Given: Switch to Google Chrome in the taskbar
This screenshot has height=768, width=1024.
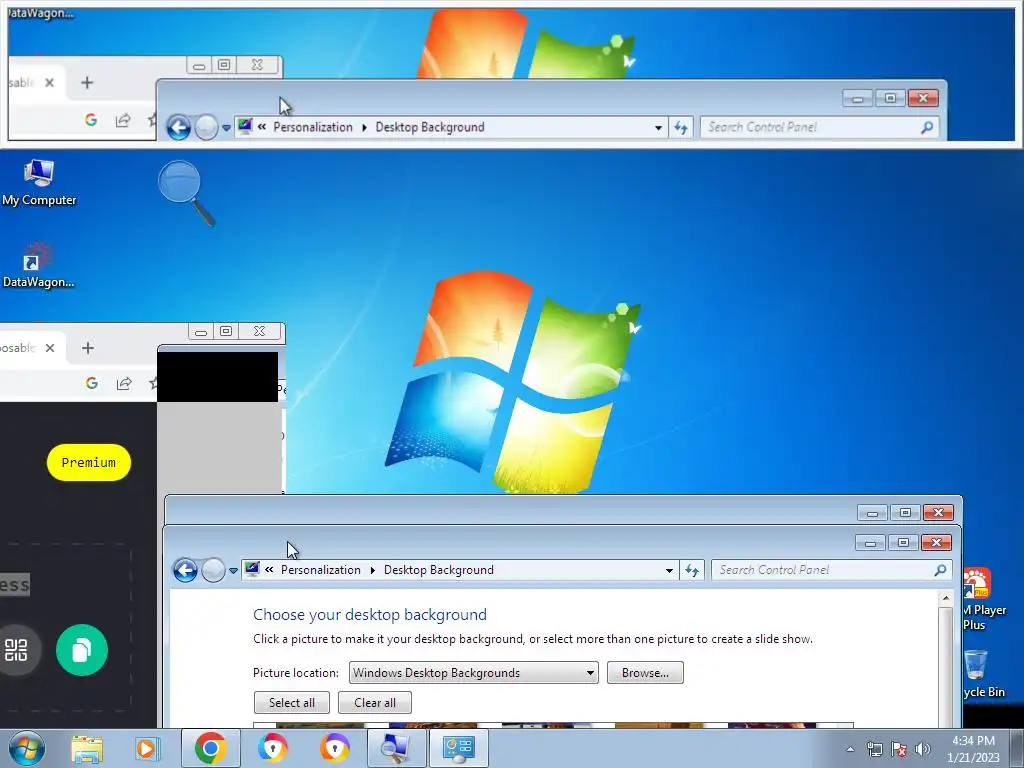Looking at the screenshot, I should point(210,748).
